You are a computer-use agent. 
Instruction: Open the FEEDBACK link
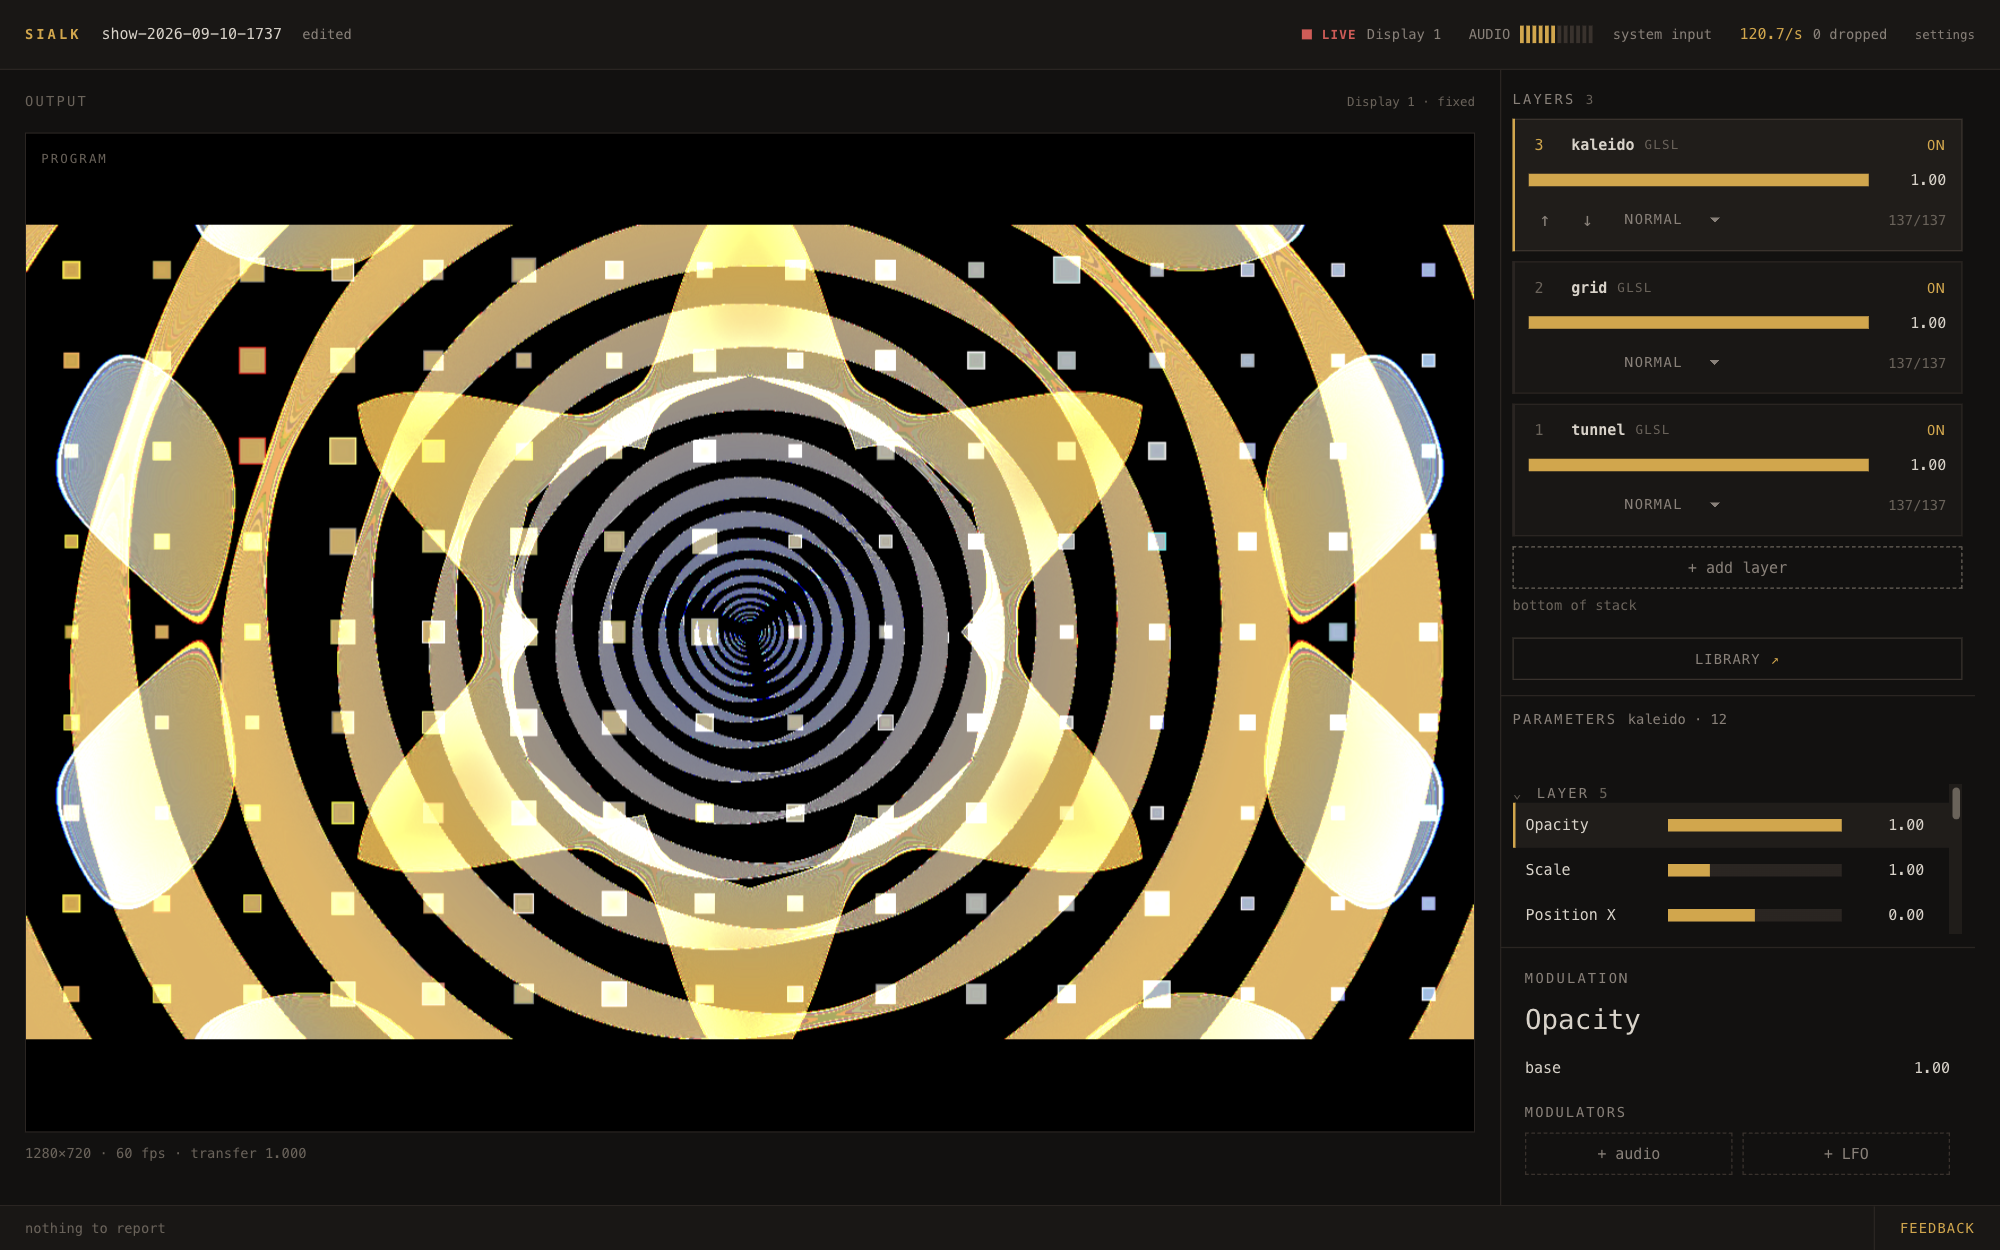(1936, 1228)
